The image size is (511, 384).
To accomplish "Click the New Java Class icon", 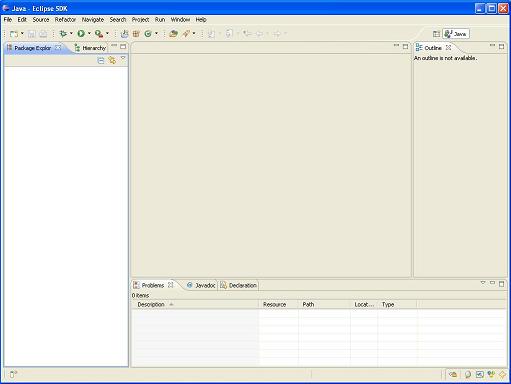I will 148,34.
